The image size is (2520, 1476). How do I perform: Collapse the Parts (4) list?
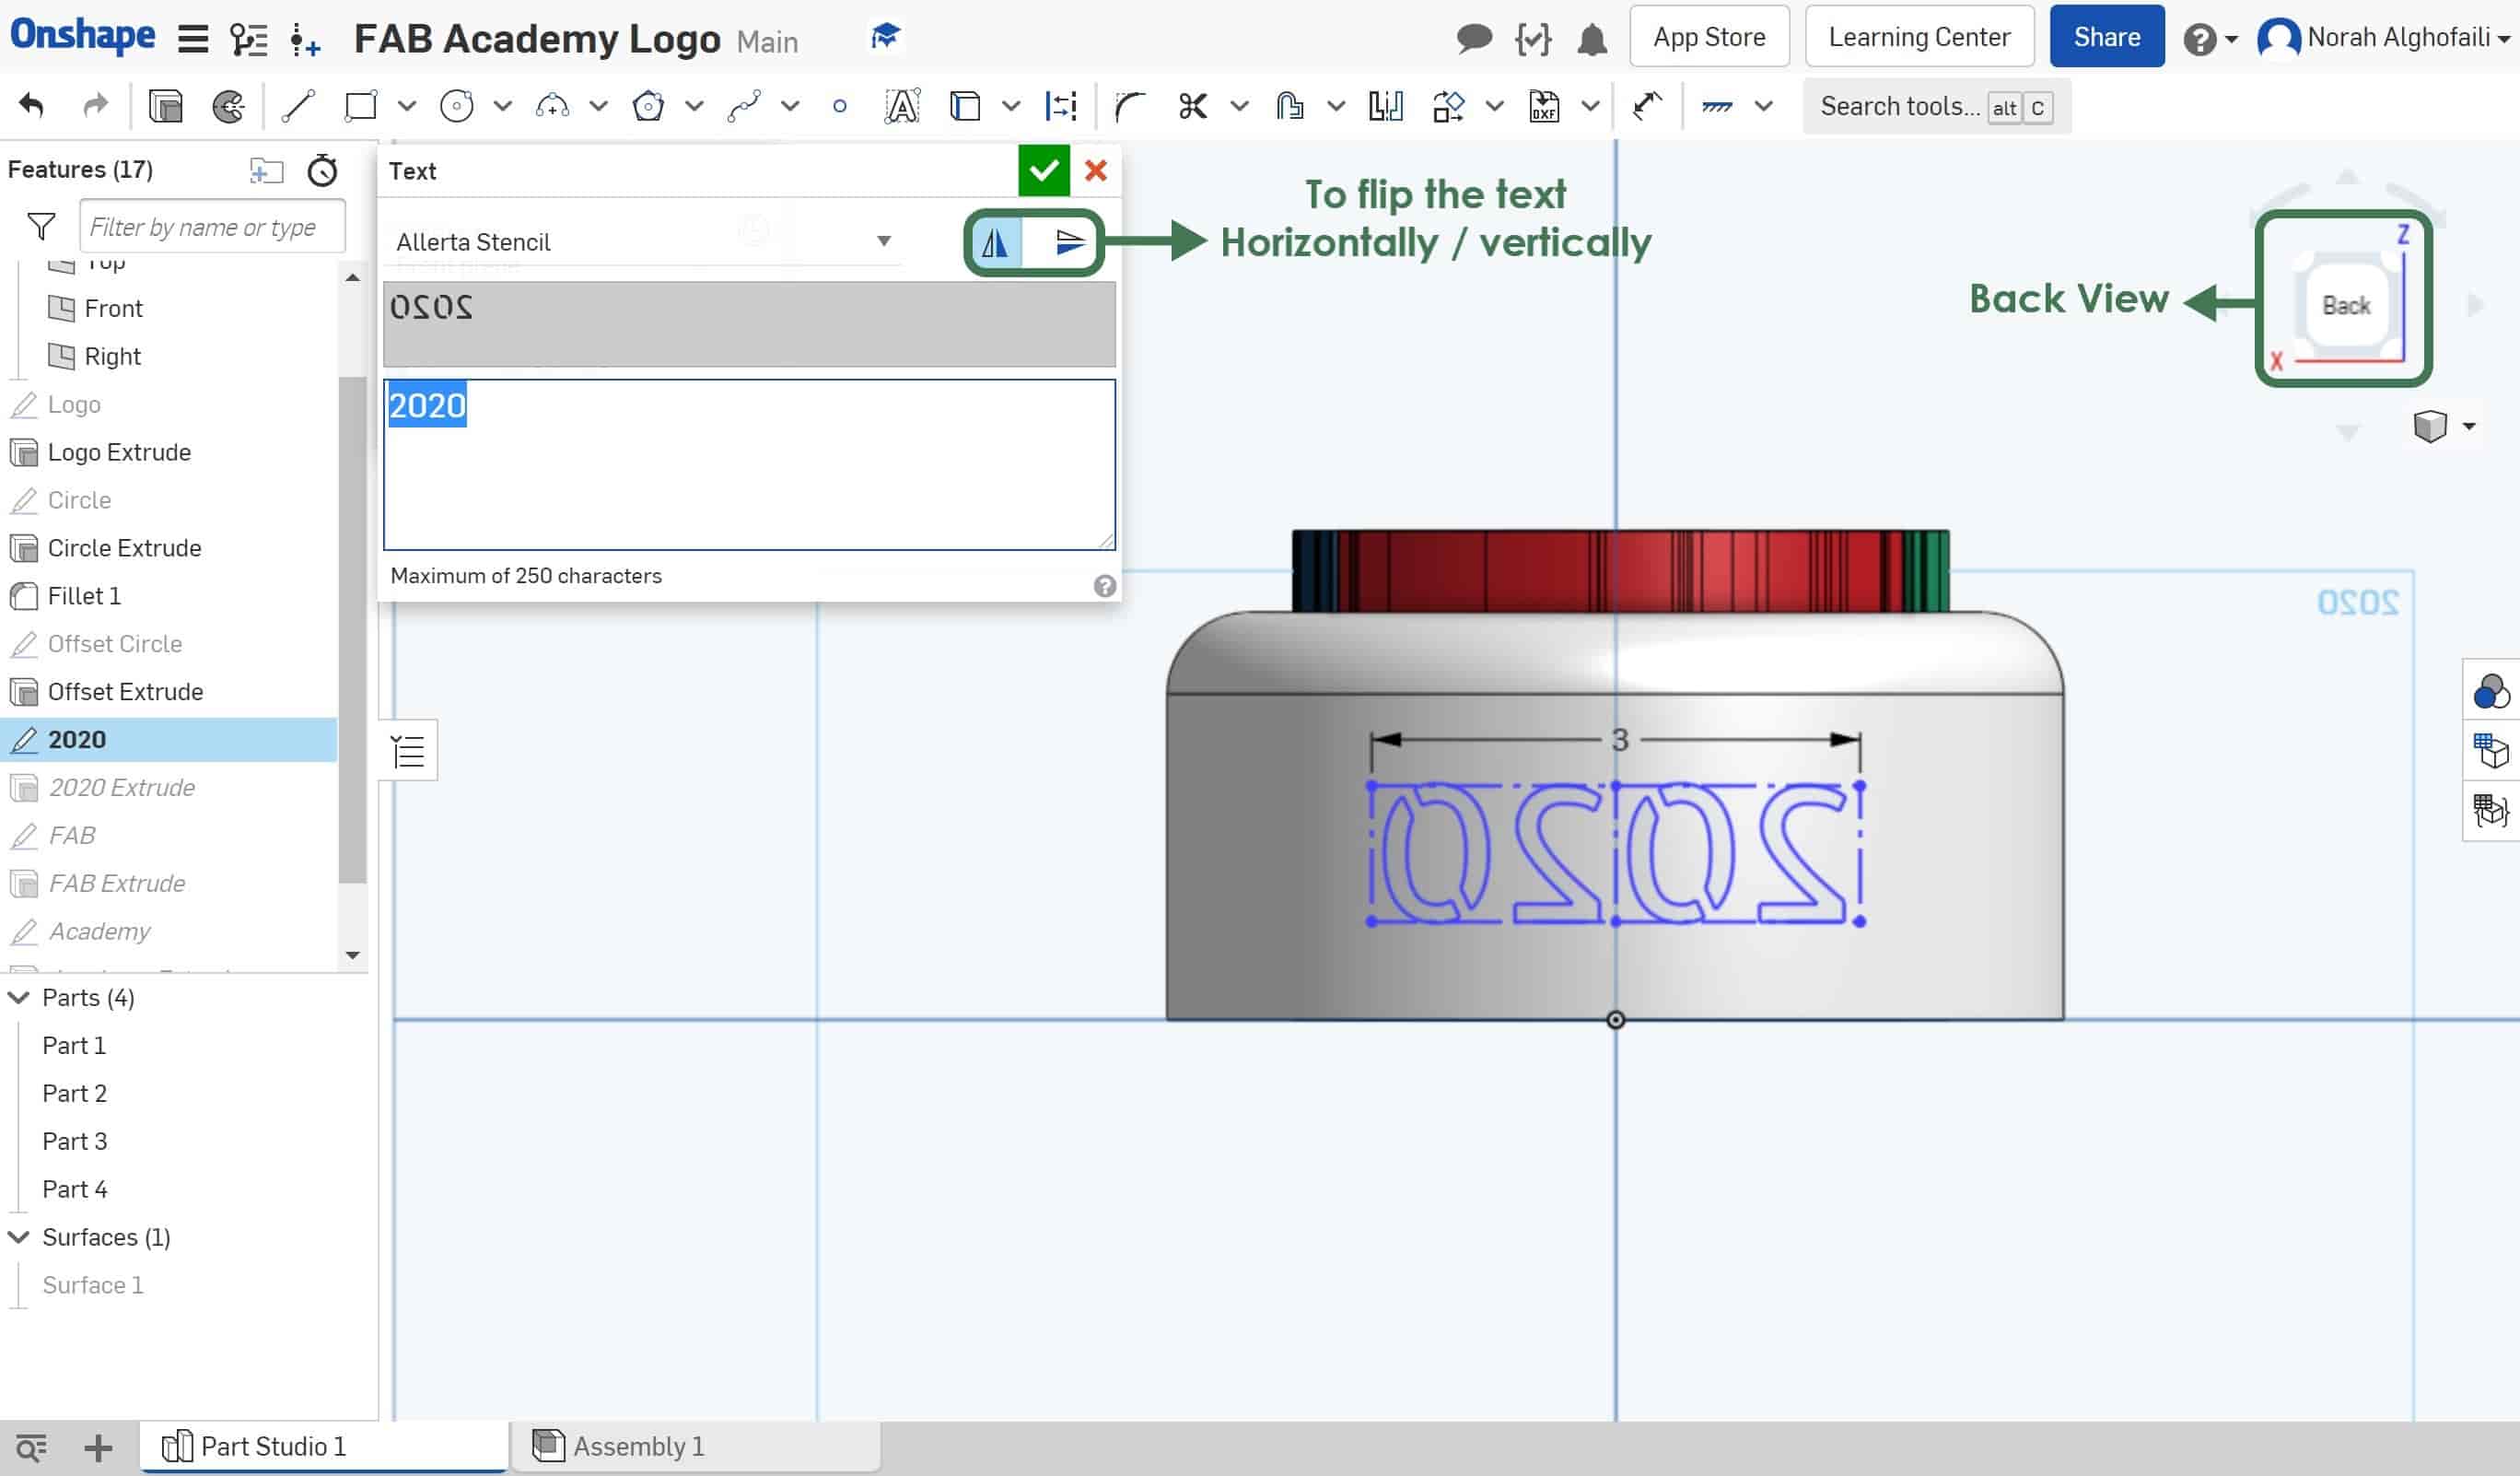(19, 997)
